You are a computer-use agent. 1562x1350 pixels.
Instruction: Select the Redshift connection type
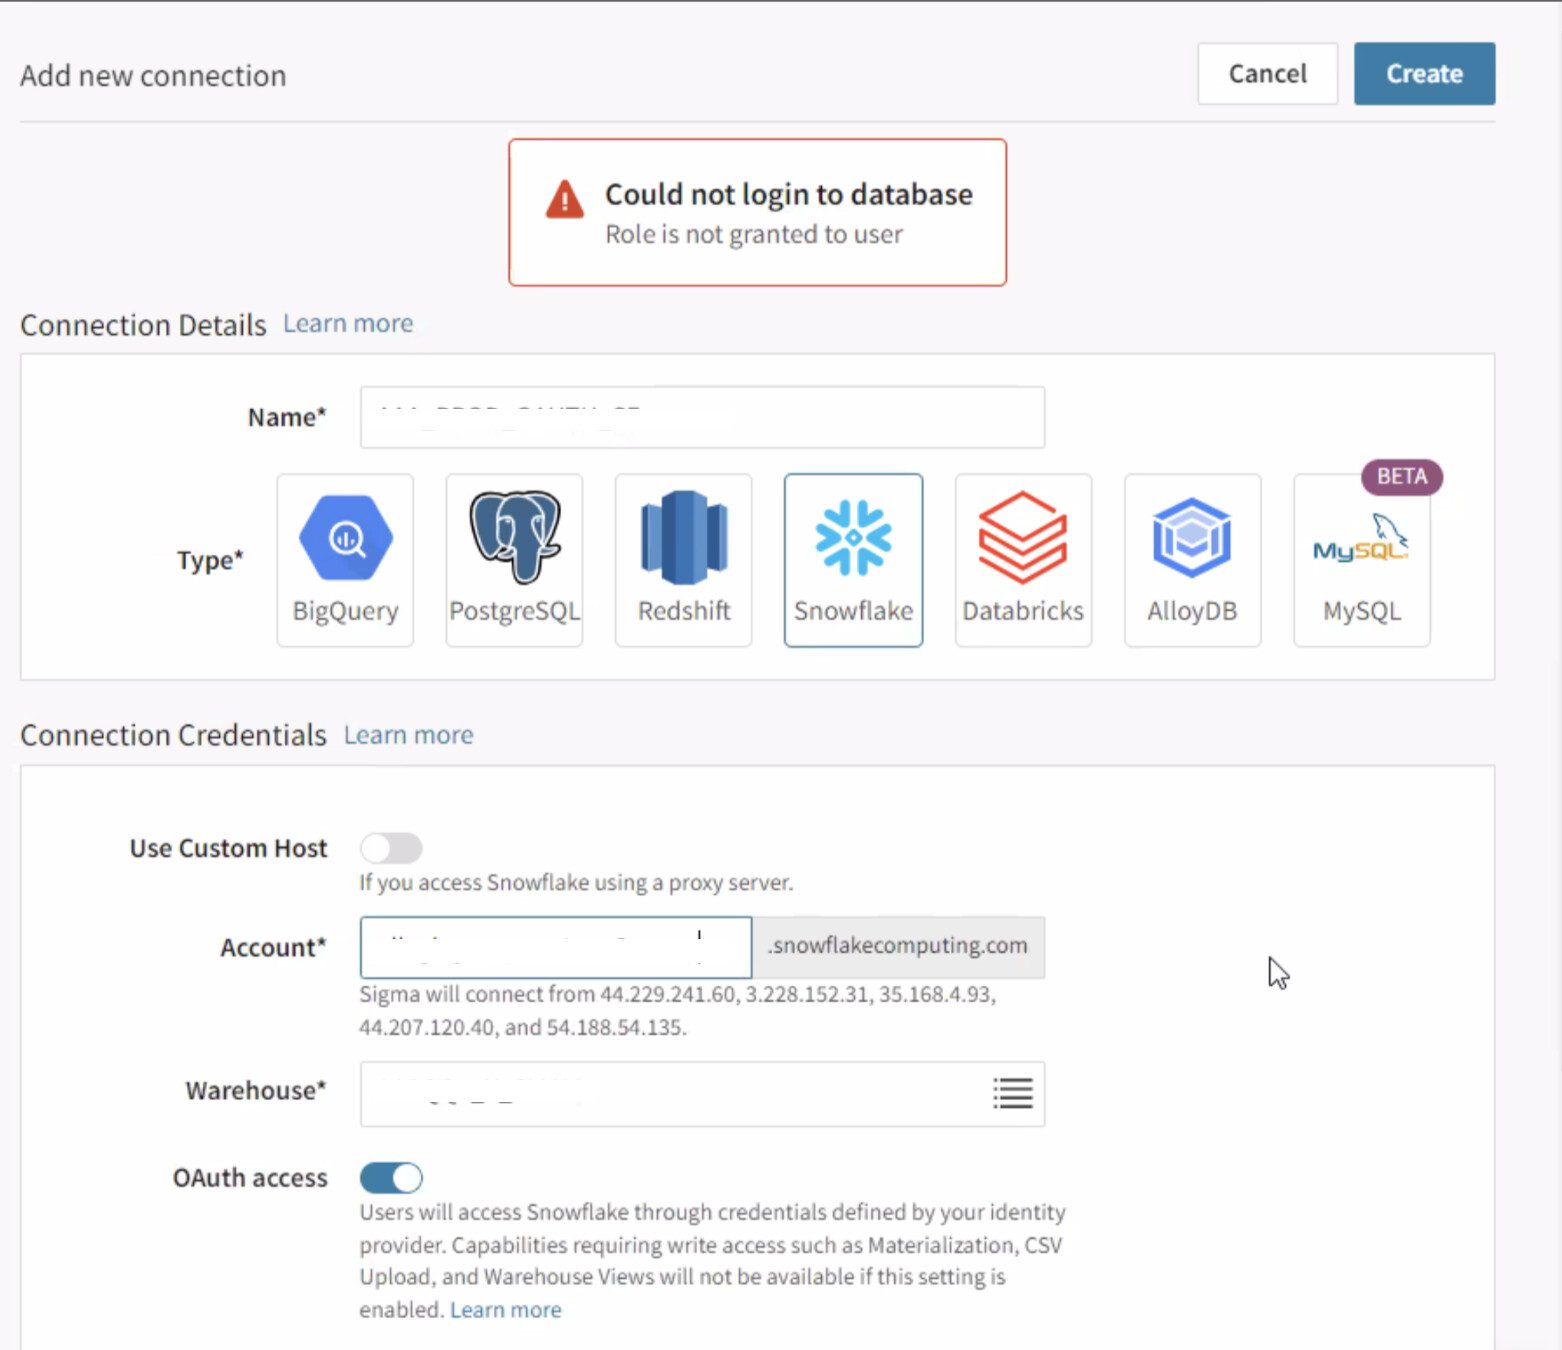pos(683,560)
